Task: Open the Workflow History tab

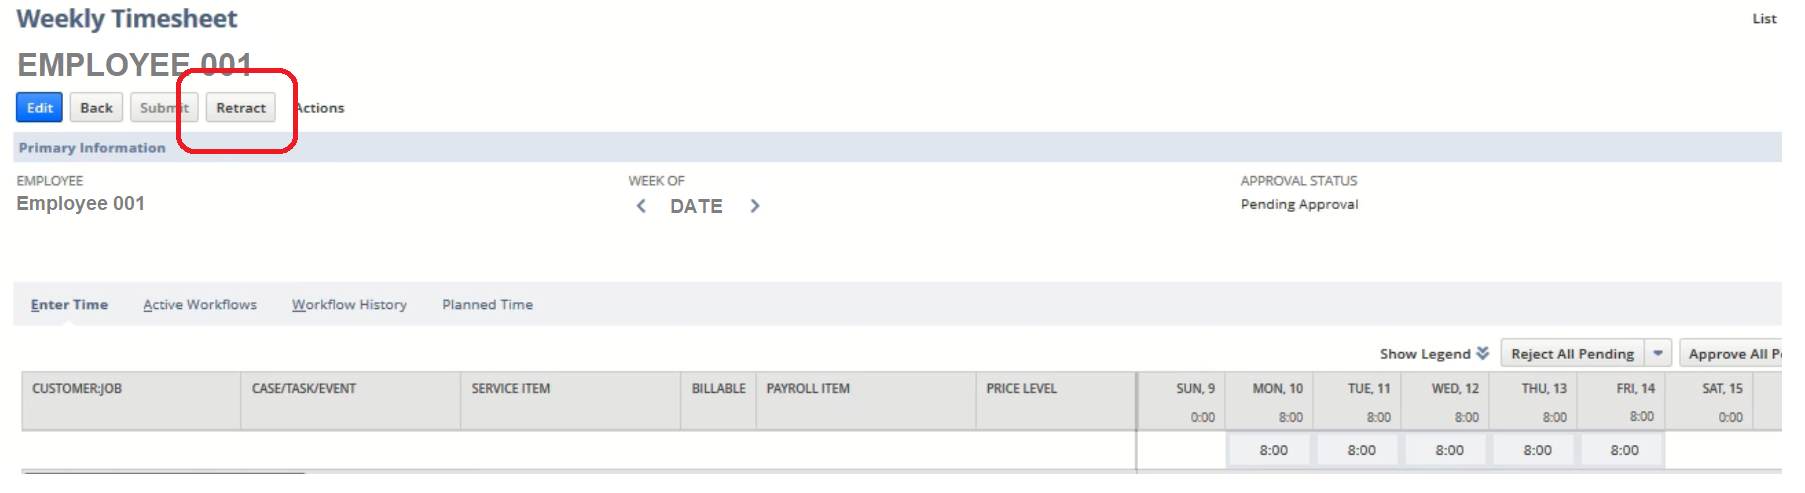Action: click(x=349, y=304)
